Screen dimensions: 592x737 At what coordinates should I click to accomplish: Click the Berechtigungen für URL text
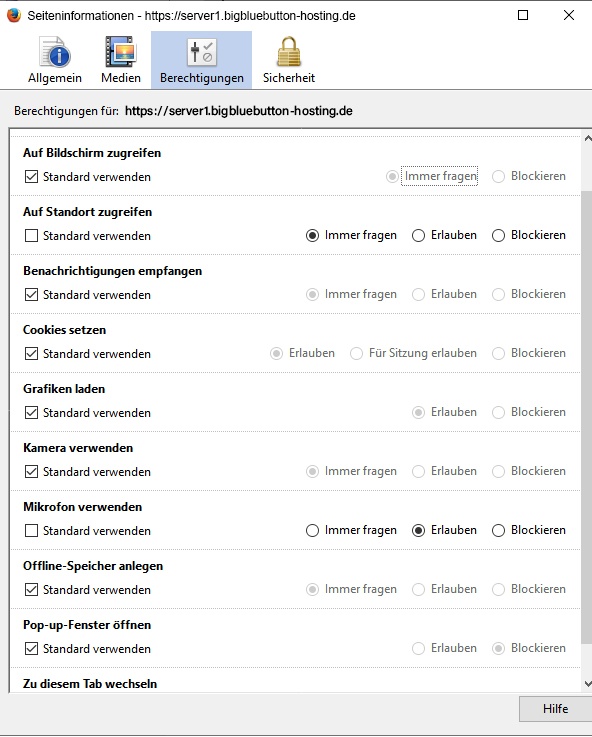tap(239, 111)
